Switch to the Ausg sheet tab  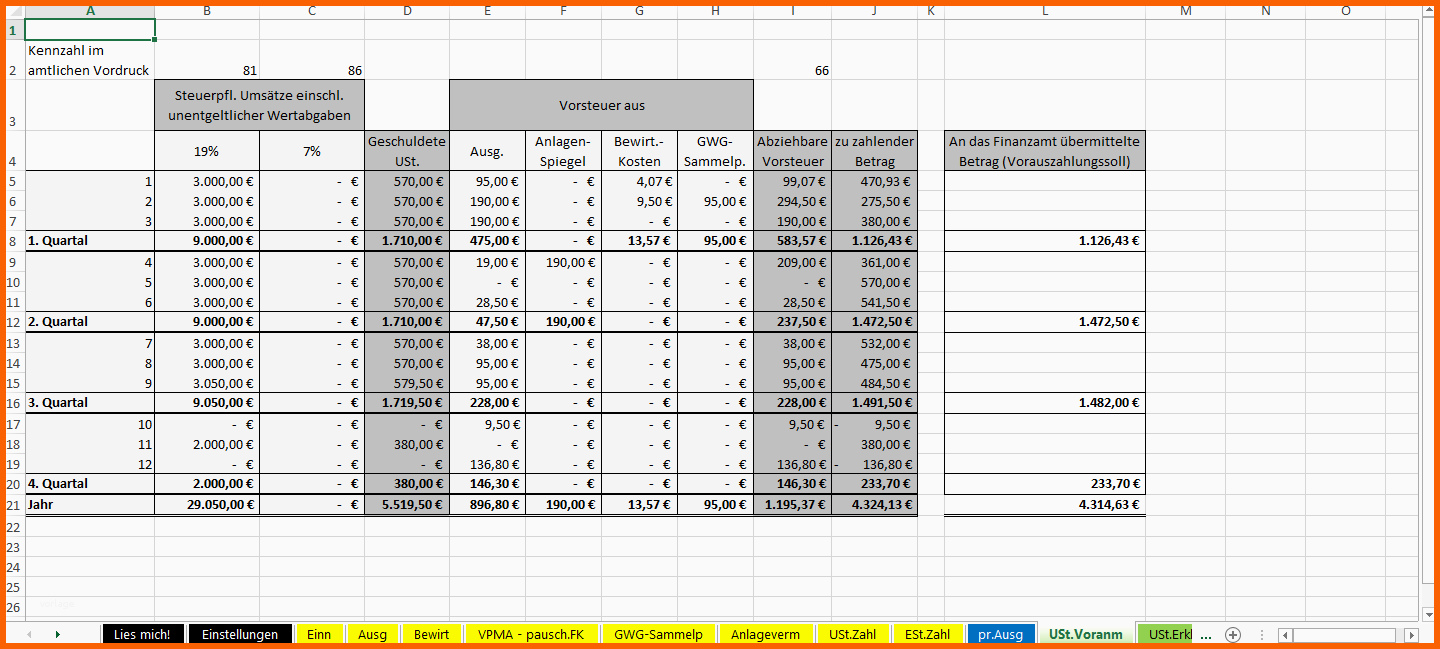[x=372, y=634]
